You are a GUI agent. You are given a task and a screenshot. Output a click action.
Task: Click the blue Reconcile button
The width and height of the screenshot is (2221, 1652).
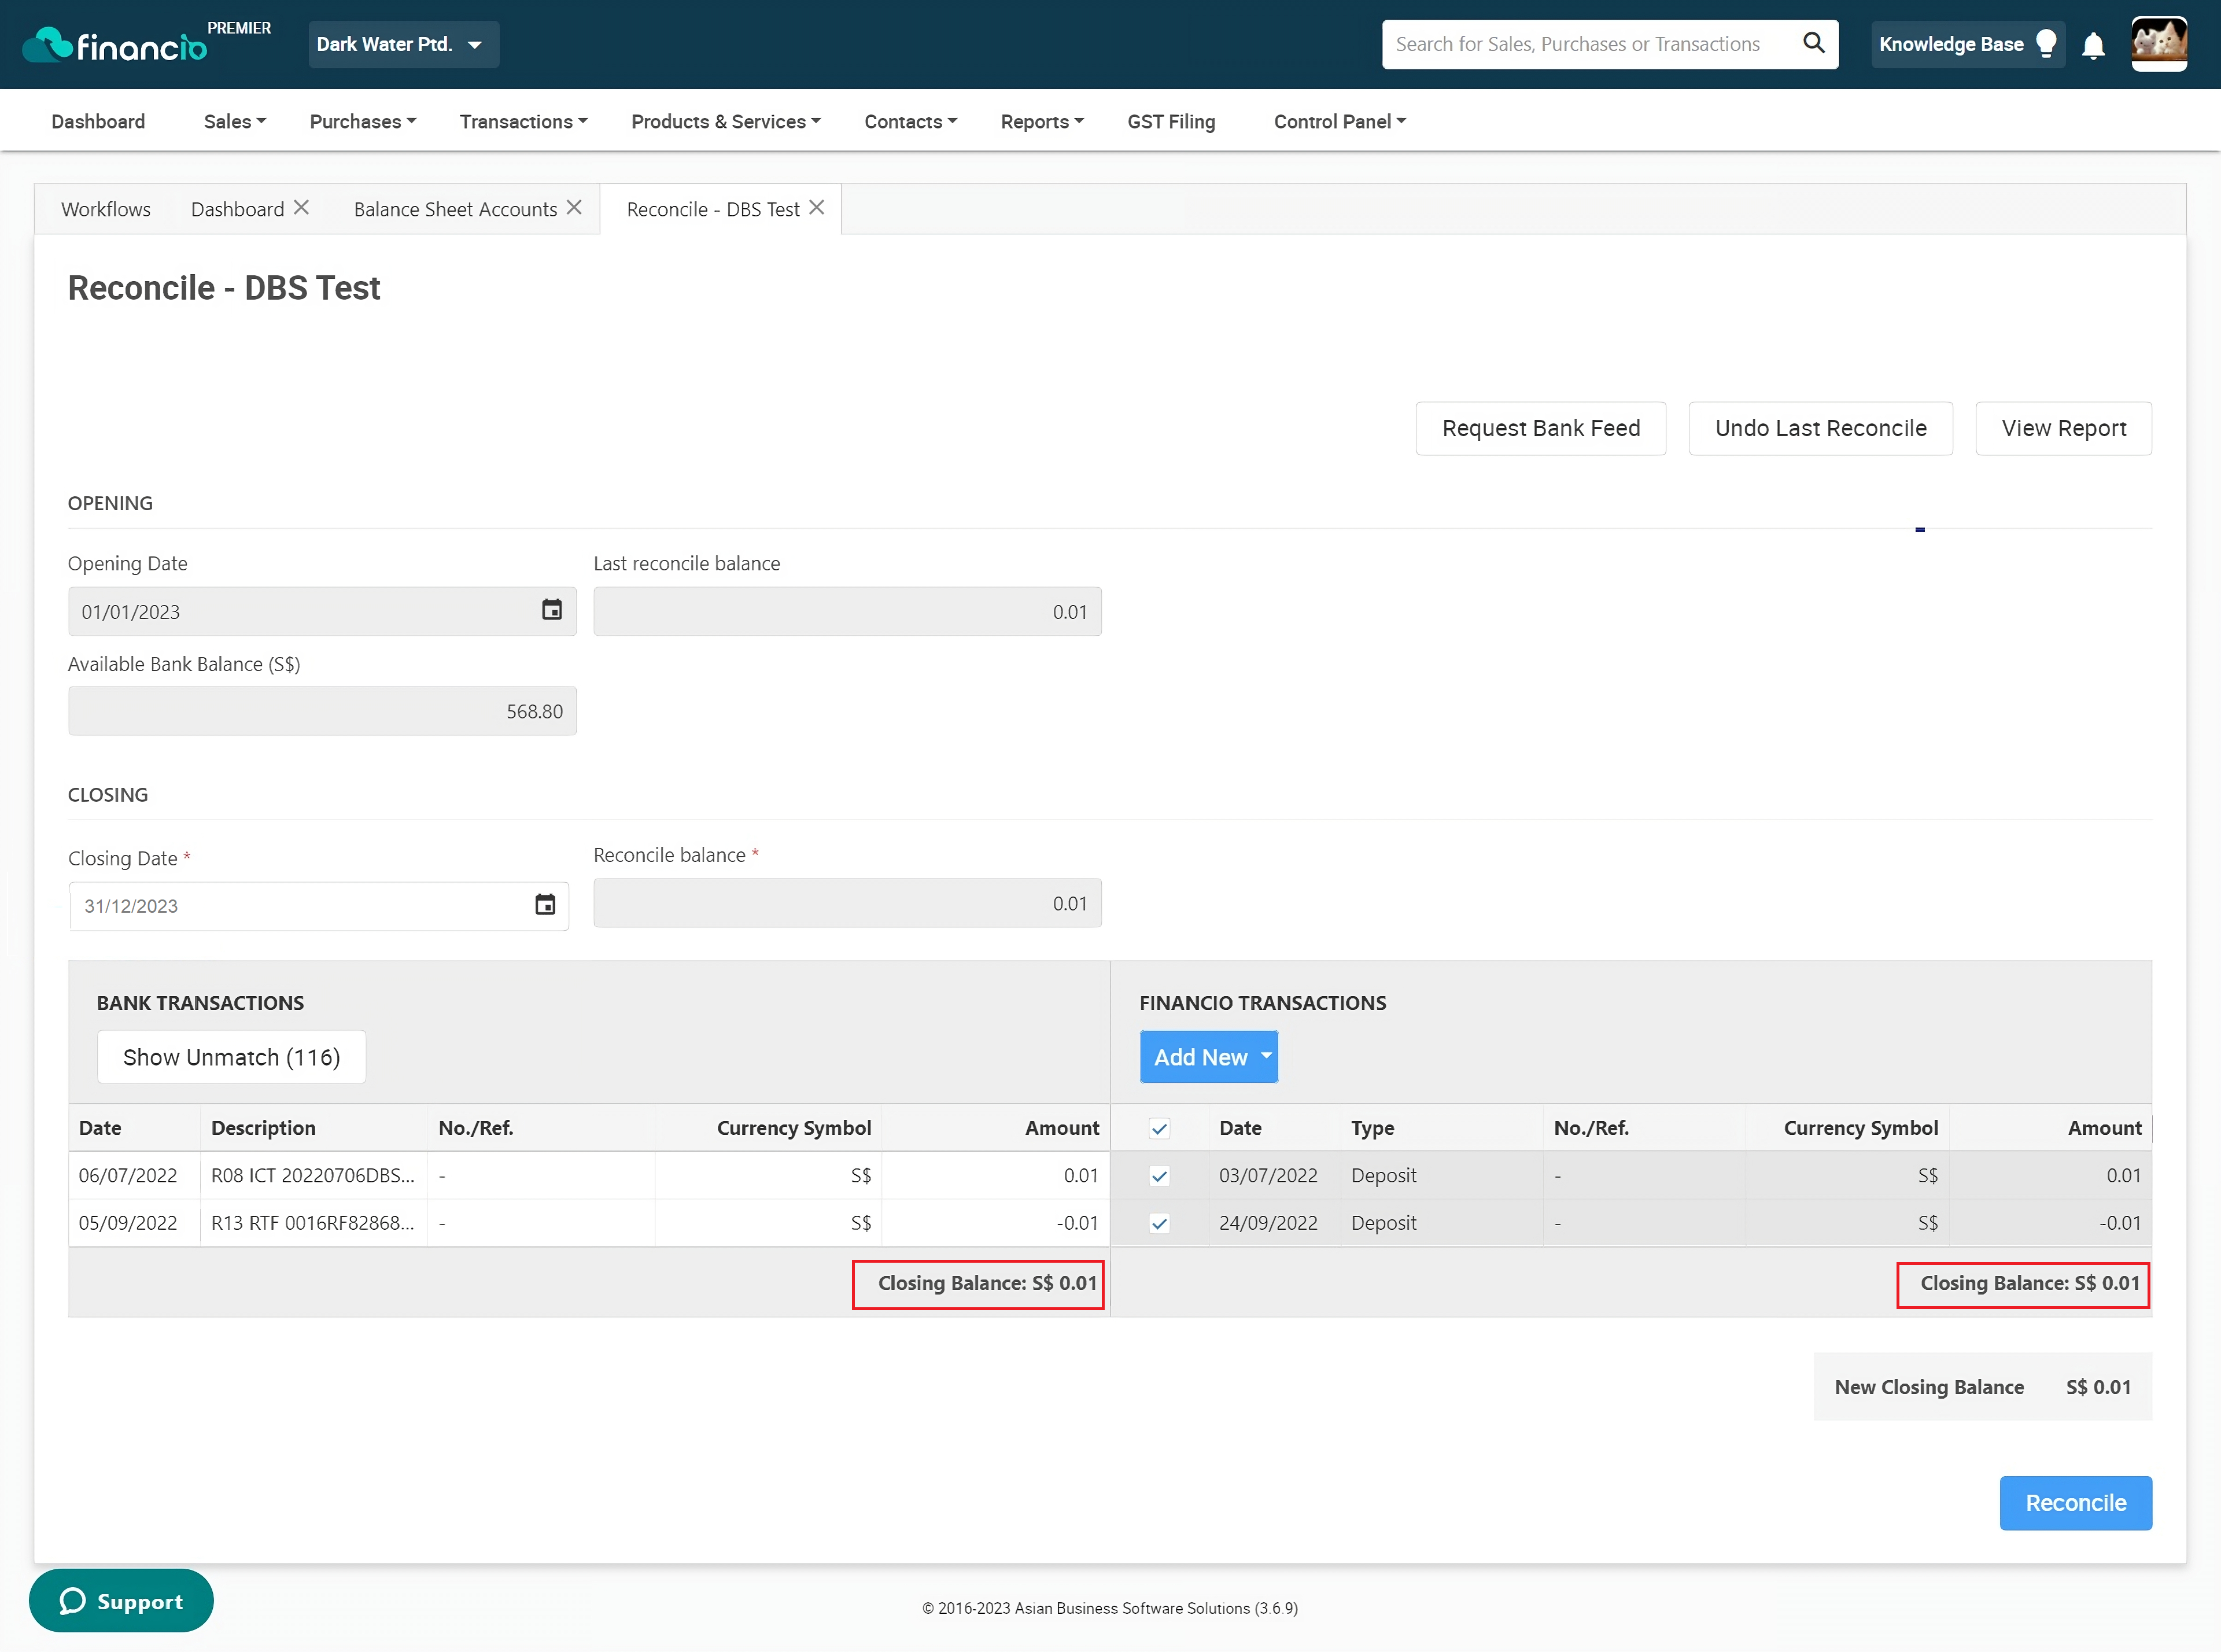click(2076, 1503)
